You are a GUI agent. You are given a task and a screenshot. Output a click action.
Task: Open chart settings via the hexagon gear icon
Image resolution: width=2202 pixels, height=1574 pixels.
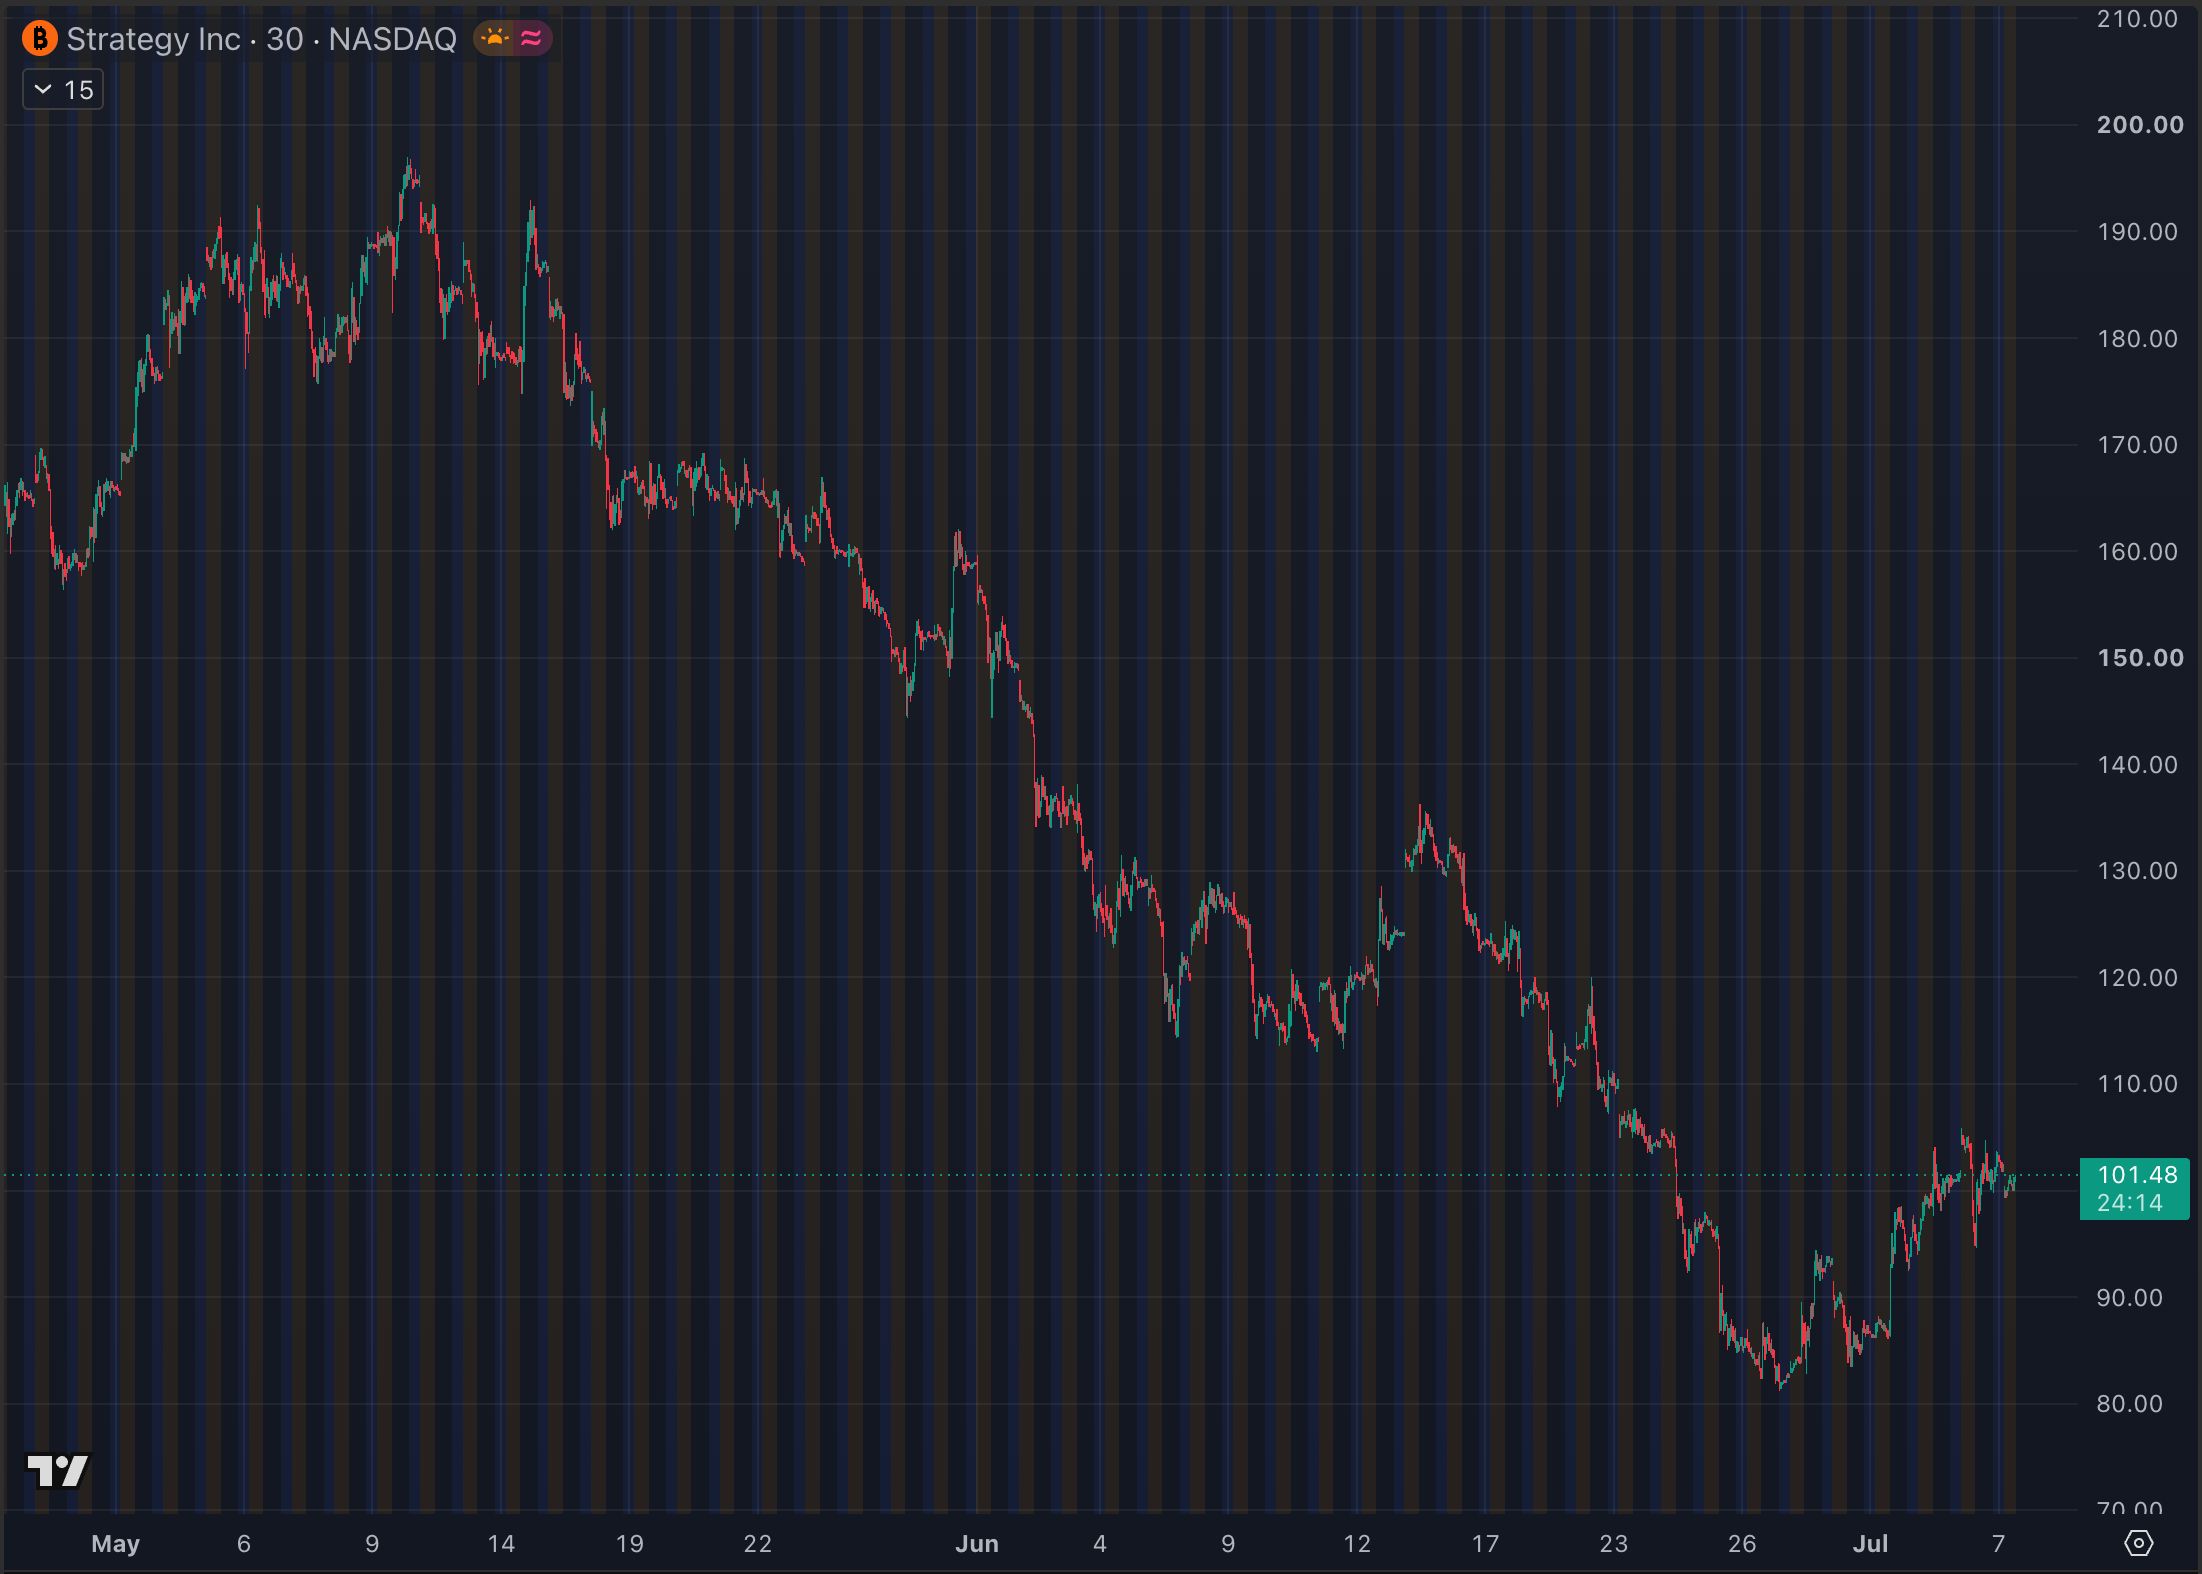coord(2138,1543)
